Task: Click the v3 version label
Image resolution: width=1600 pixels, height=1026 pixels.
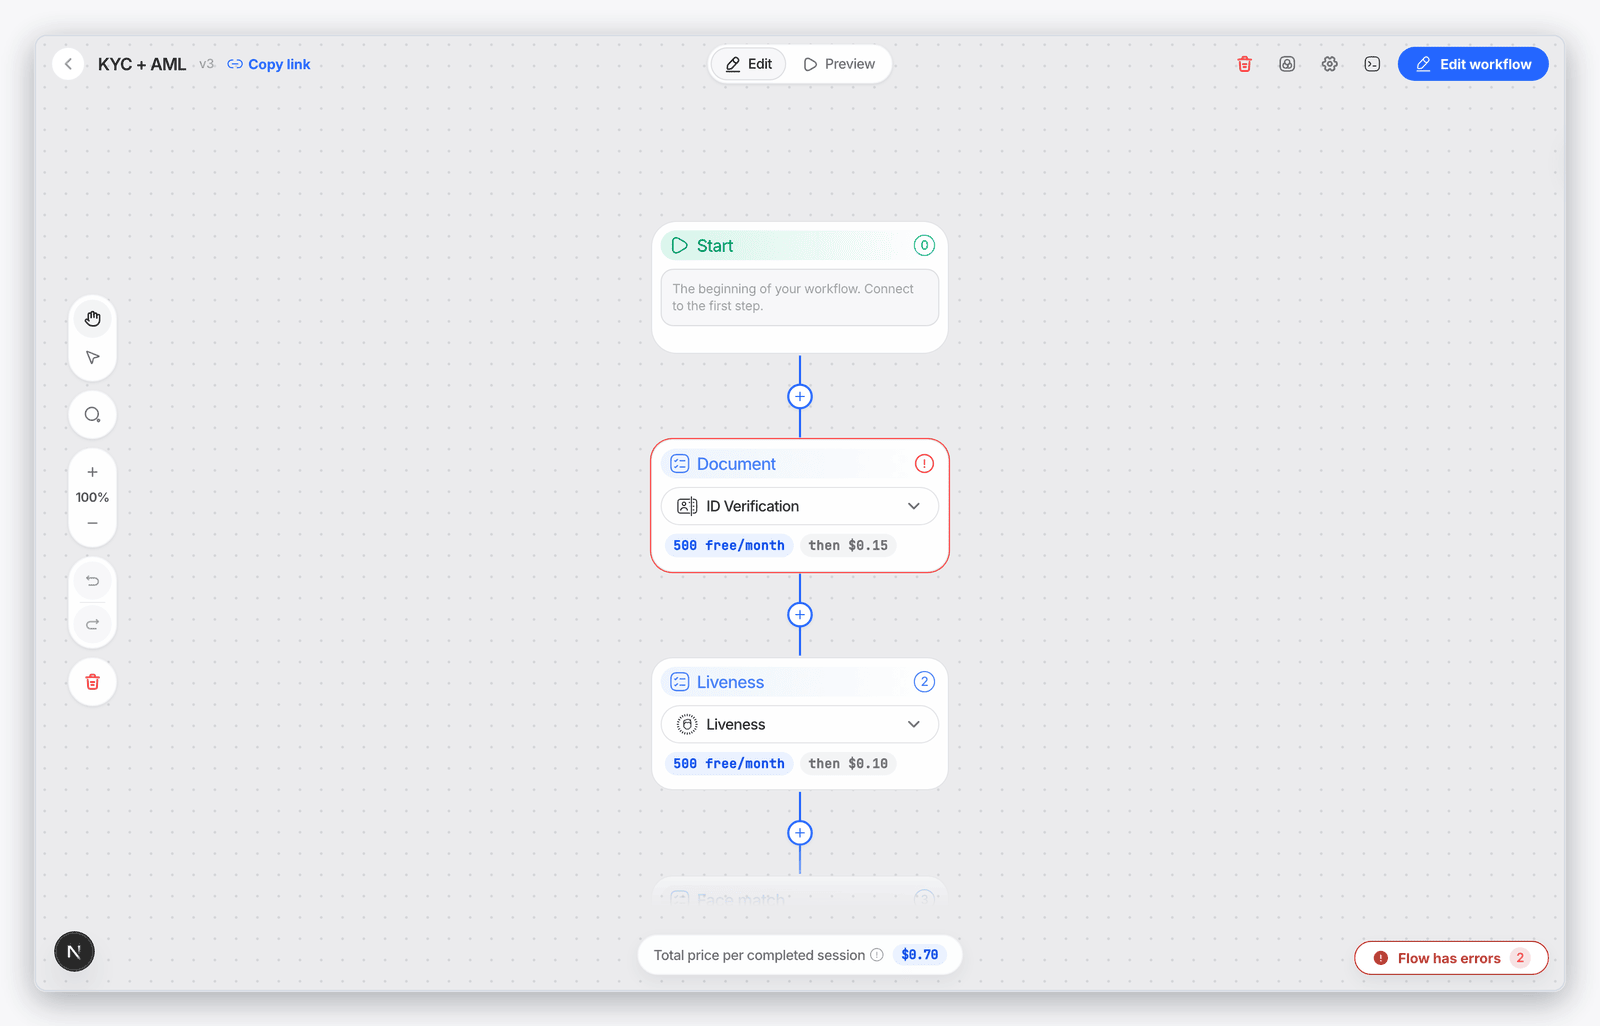Action: [206, 64]
